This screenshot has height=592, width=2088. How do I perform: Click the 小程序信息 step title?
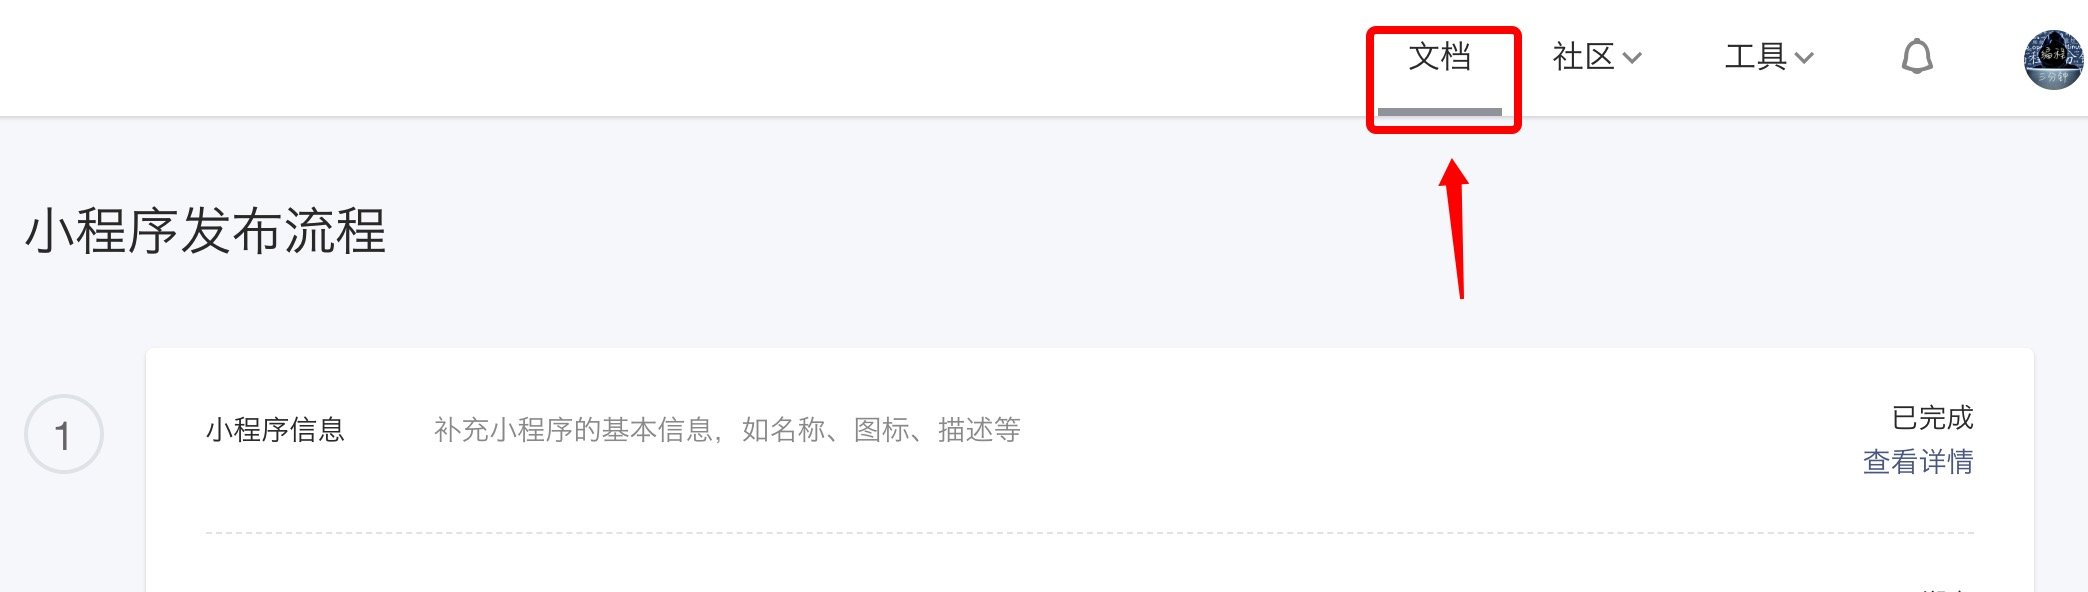(275, 430)
